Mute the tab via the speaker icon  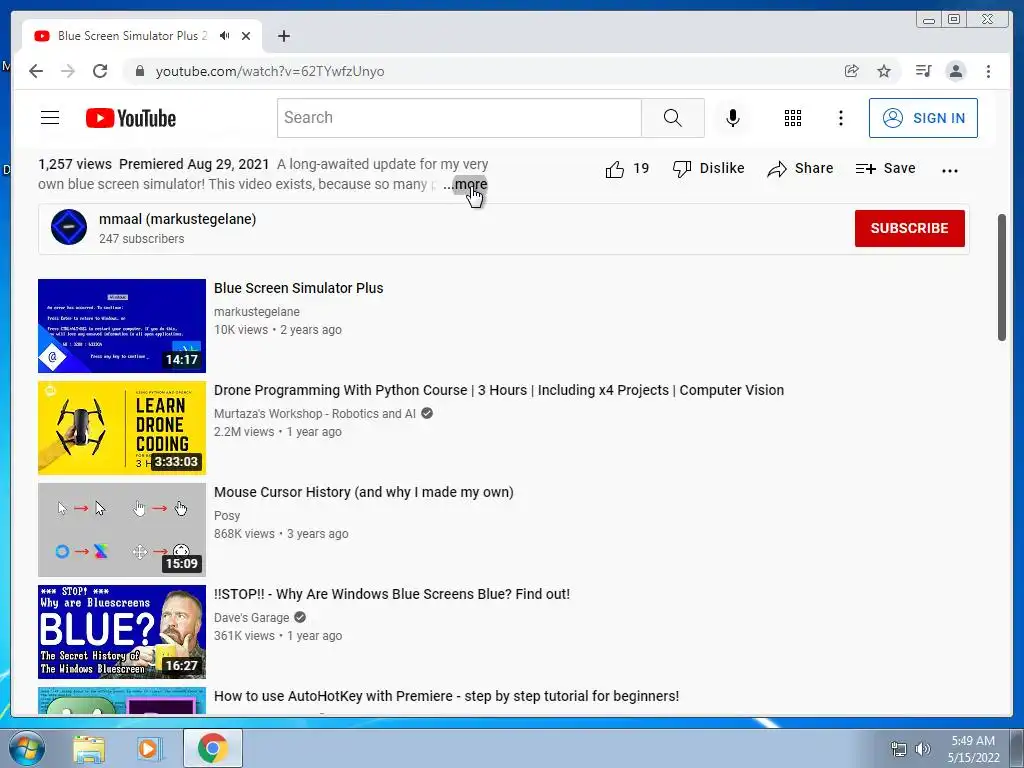pos(225,36)
